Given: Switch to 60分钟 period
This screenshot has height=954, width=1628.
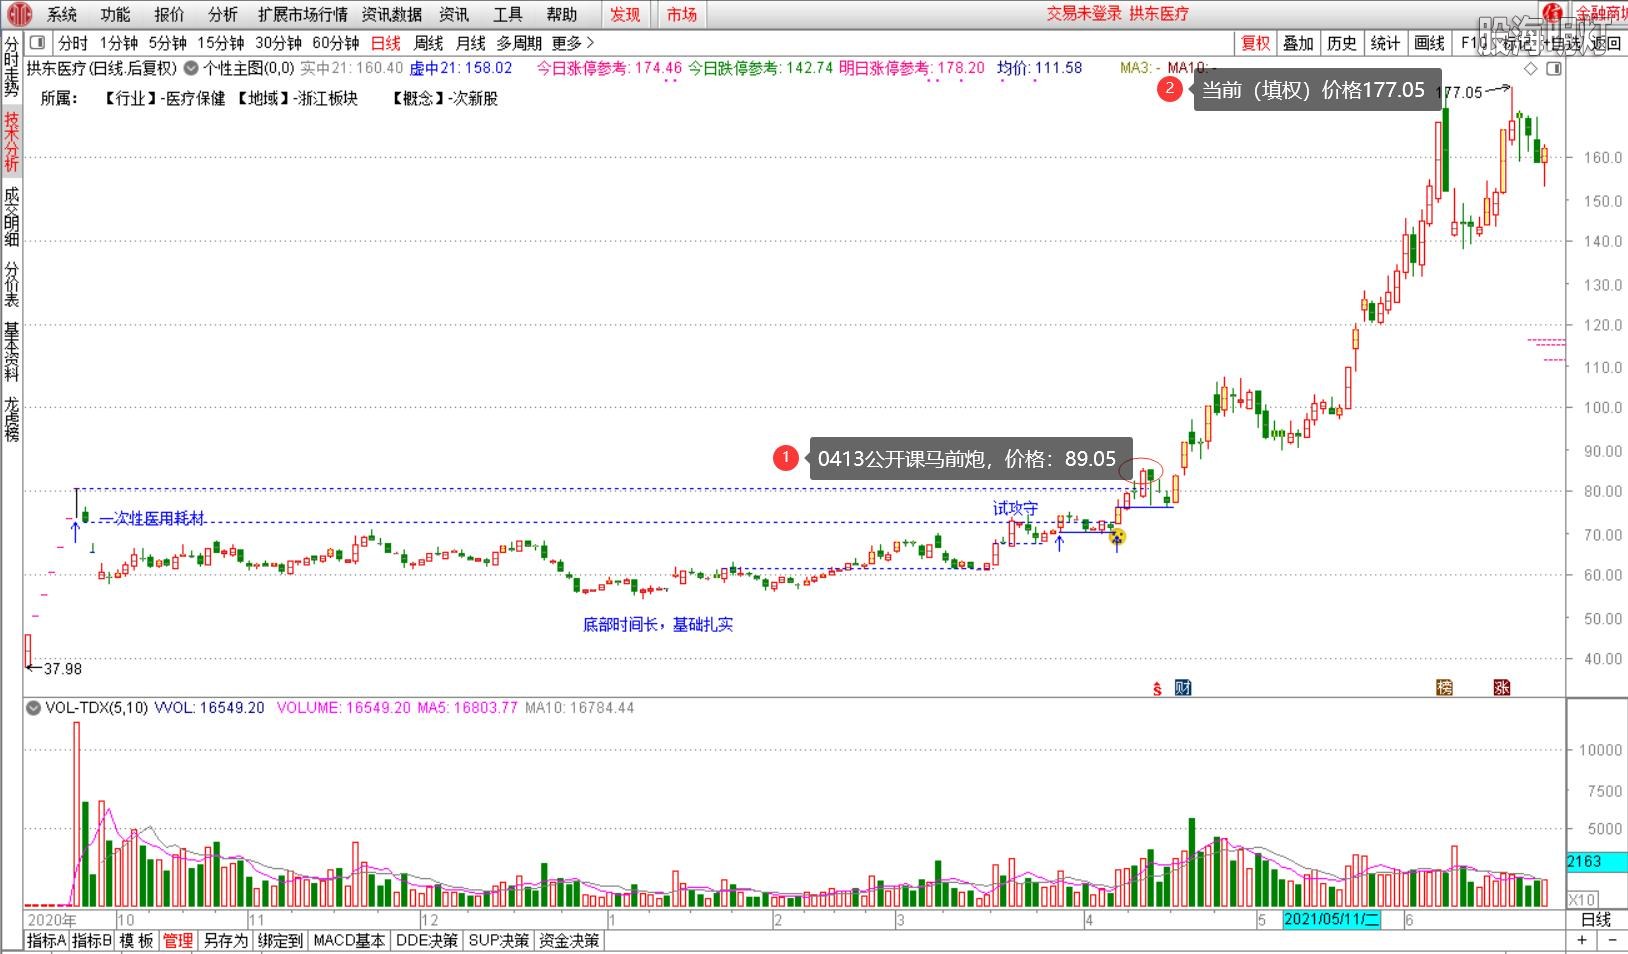Looking at the screenshot, I should [x=336, y=43].
